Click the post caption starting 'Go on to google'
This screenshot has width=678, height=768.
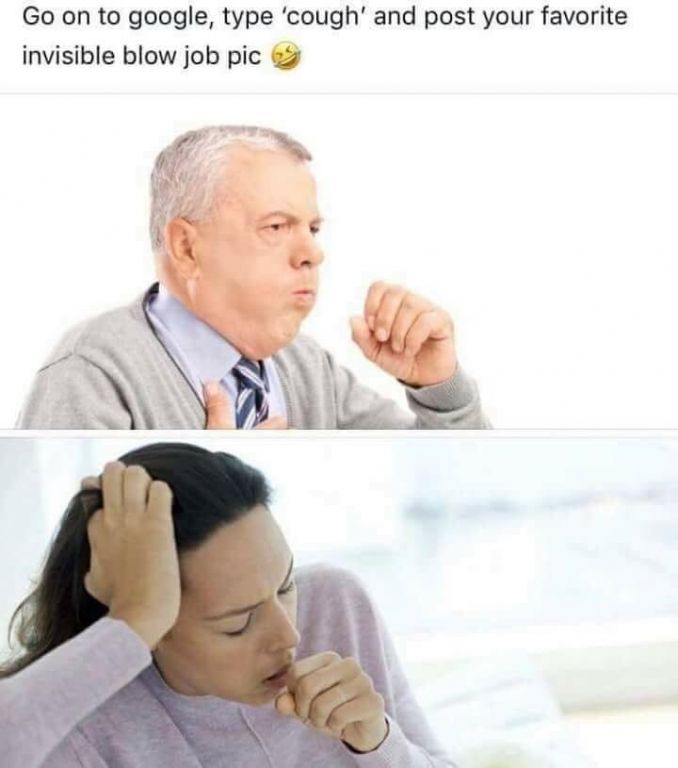pyautogui.click(x=324, y=37)
